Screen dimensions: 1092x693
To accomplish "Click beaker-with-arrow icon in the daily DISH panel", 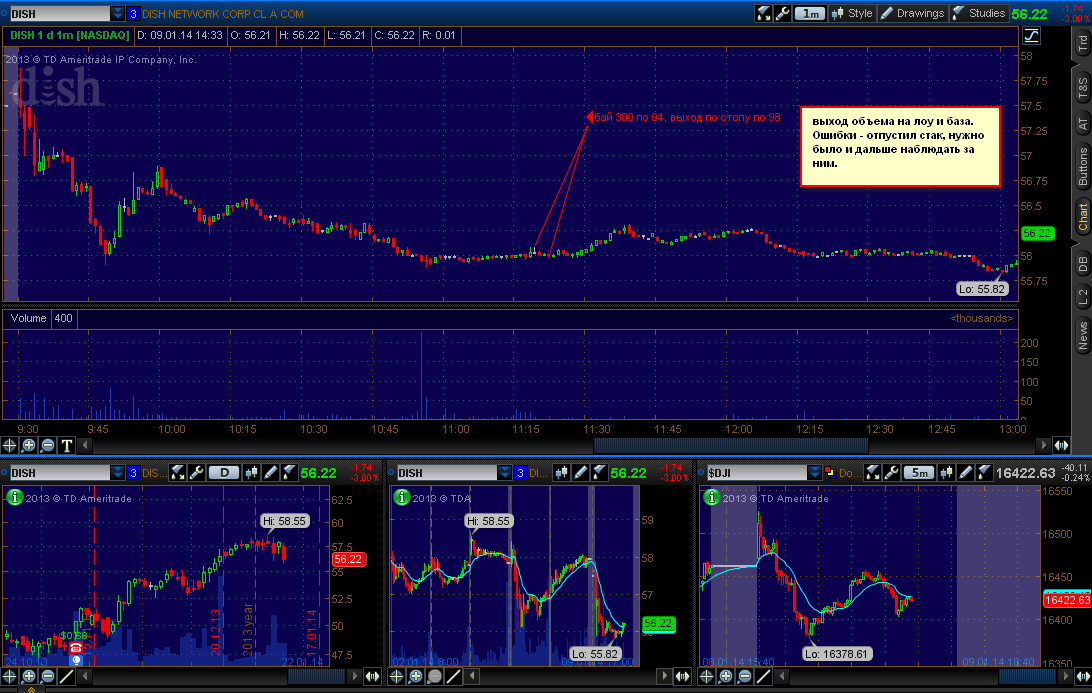I will click(178, 473).
